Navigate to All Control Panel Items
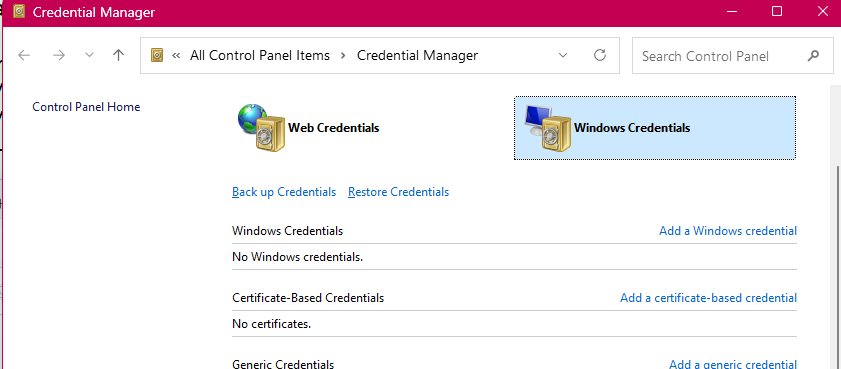Screen dimensions: 841x369 click(x=260, y=55)
